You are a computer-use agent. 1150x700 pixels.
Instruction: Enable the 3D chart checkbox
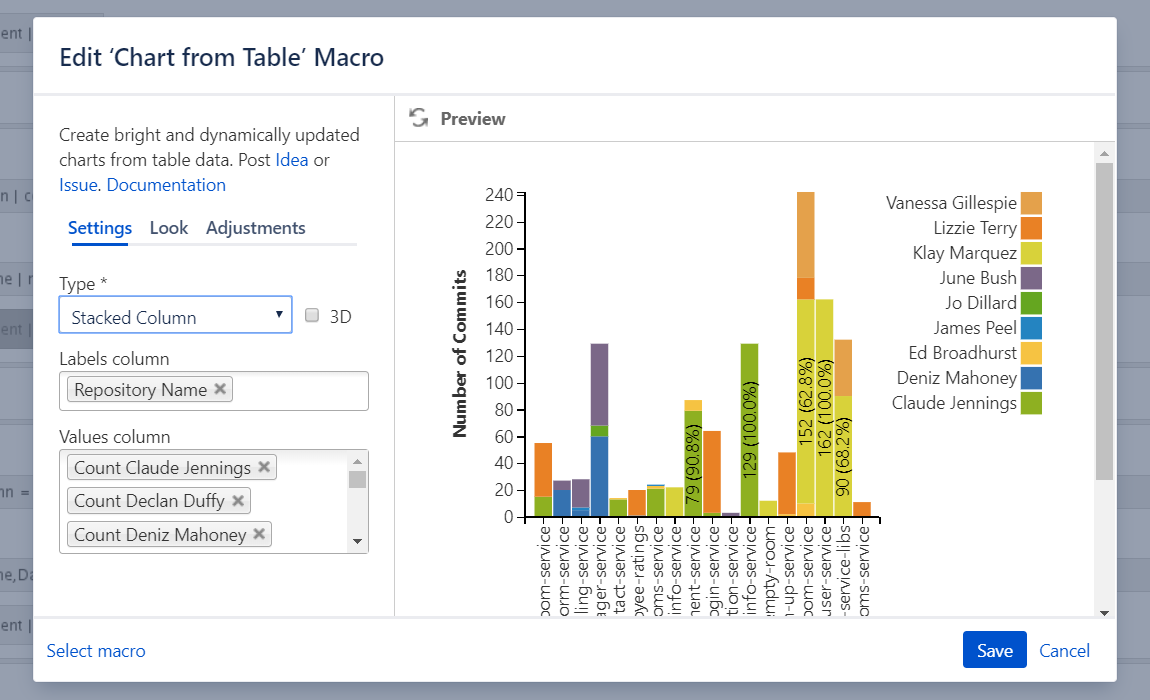(x=311, y=315)
